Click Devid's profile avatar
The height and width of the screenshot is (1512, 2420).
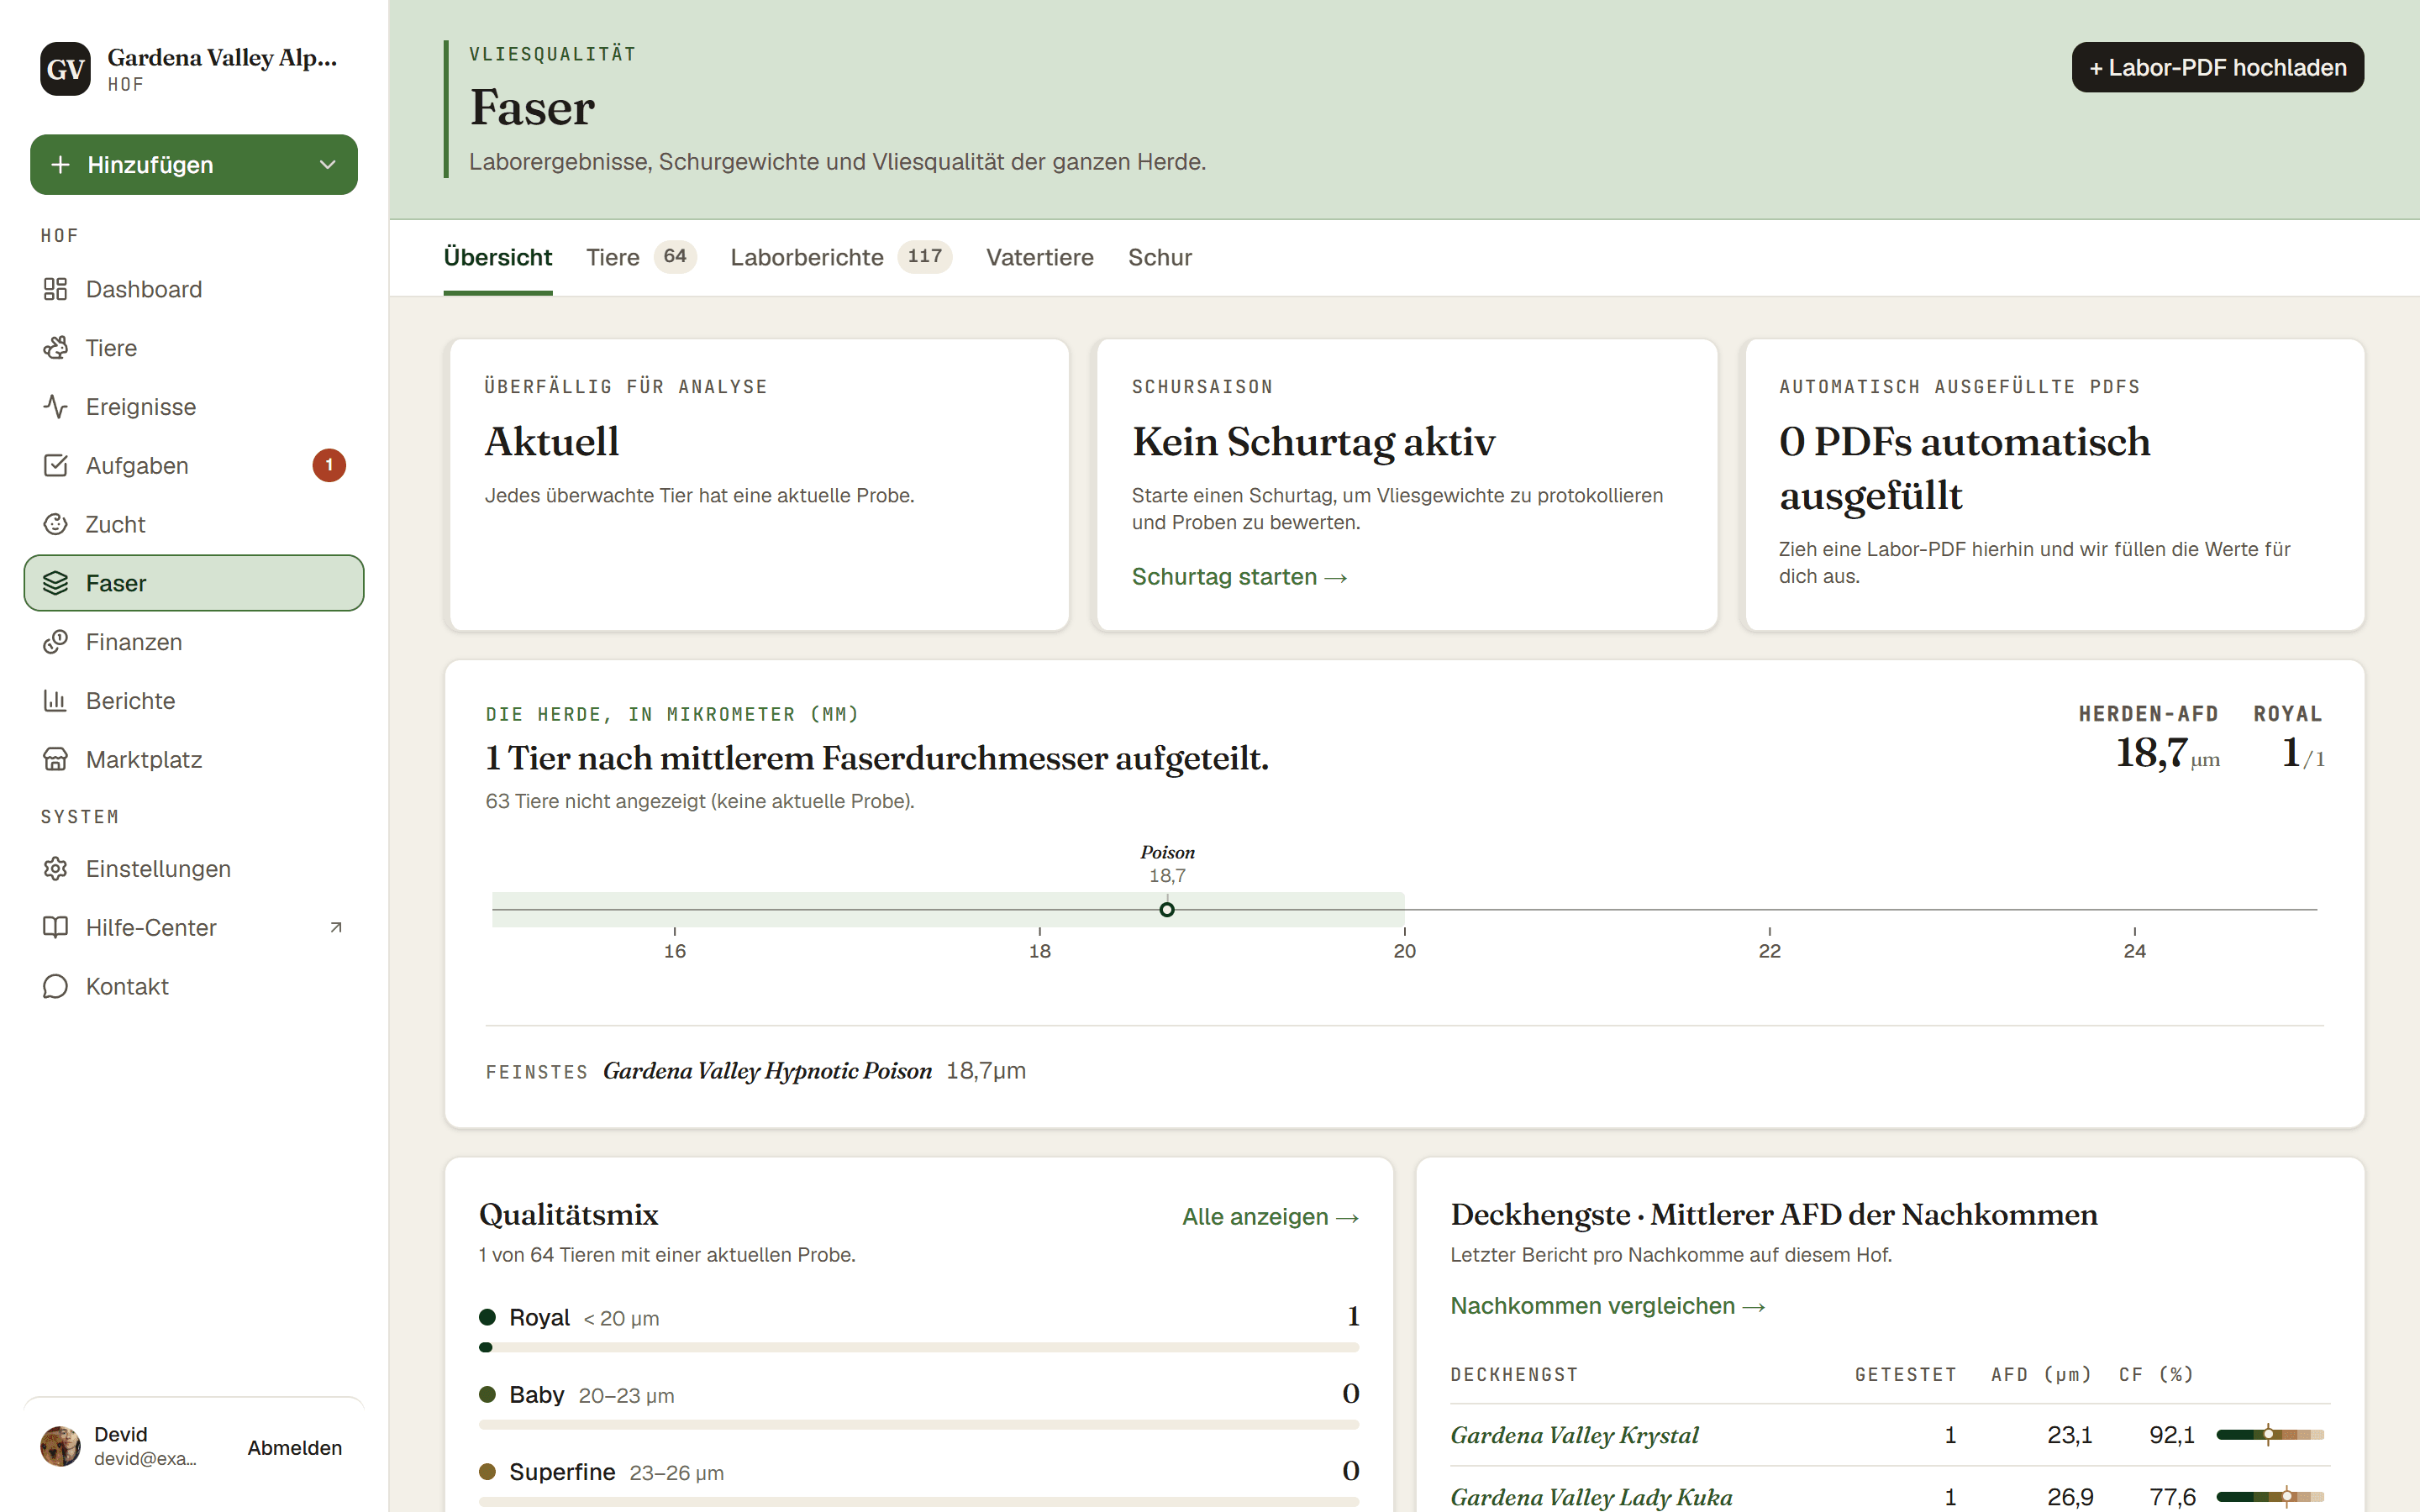60,1446
